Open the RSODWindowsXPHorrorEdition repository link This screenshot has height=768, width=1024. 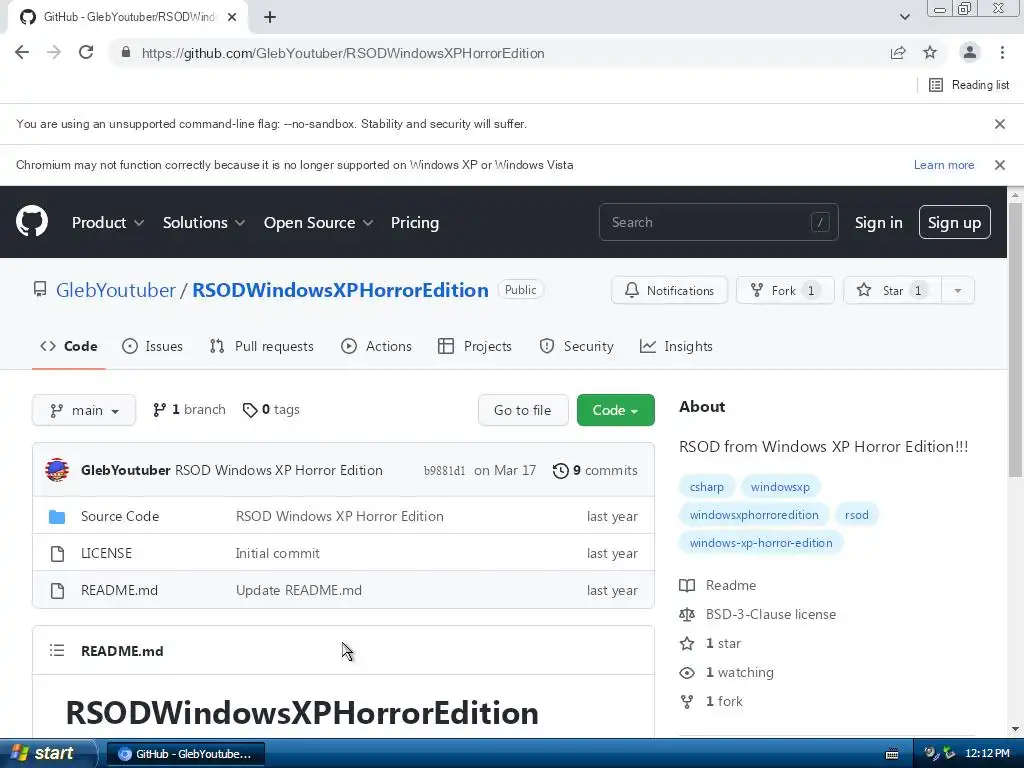(340, 290)
